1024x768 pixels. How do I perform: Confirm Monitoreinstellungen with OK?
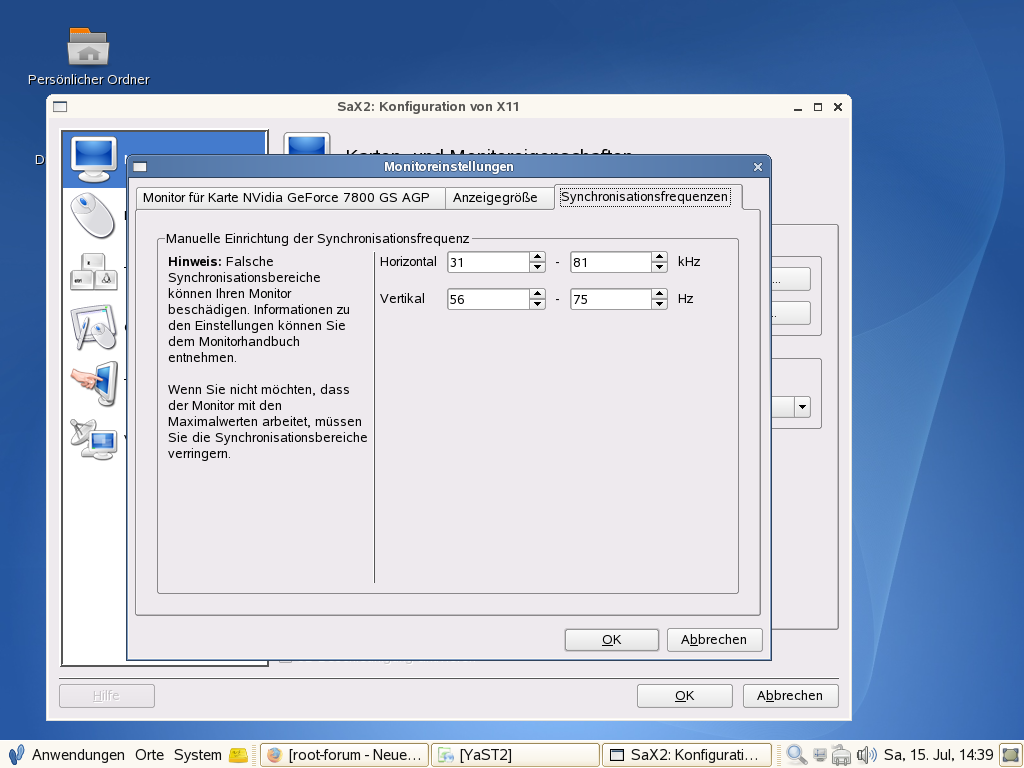pos(611,639)
